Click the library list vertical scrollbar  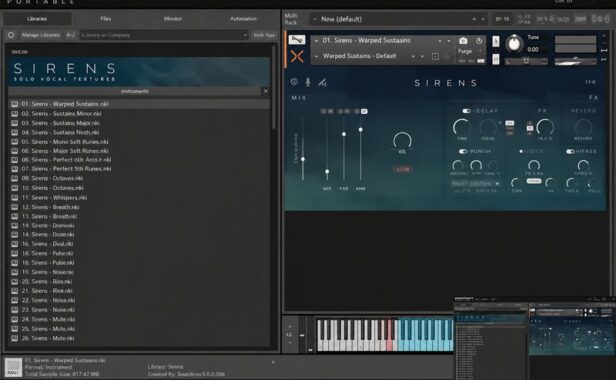[273, 88]
